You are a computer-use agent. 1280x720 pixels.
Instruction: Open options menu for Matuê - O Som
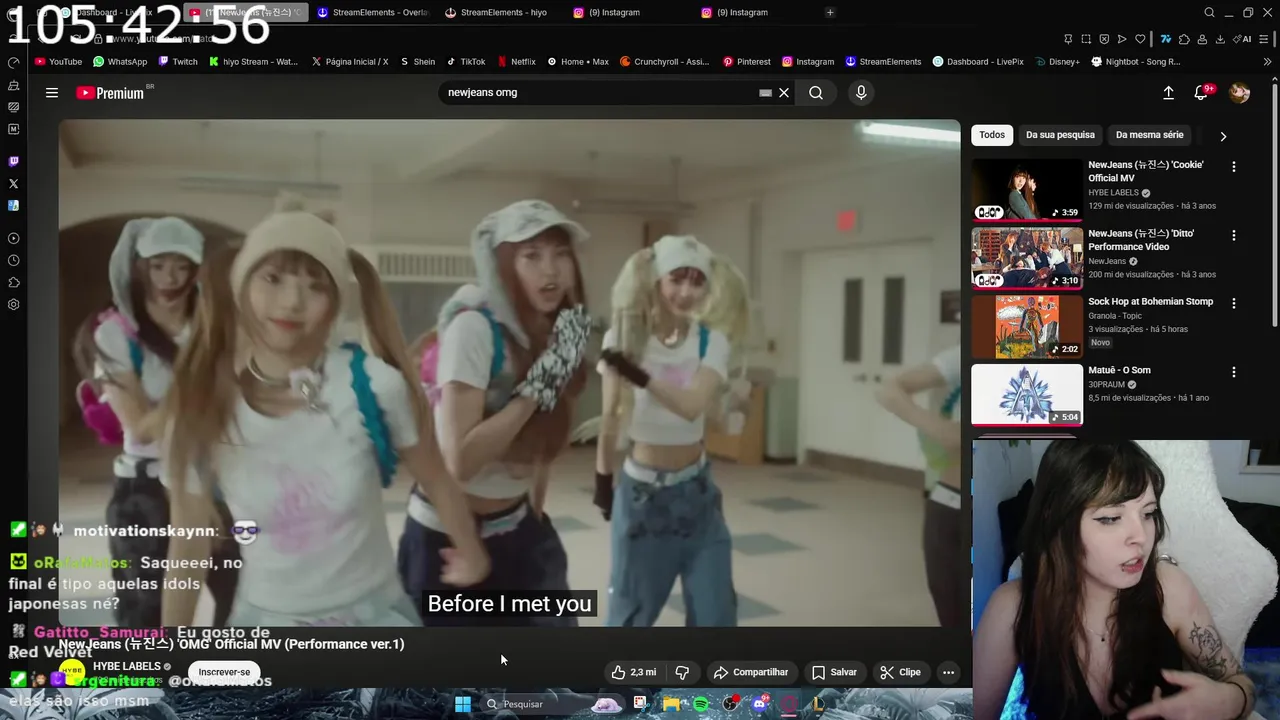[1233, 372]
